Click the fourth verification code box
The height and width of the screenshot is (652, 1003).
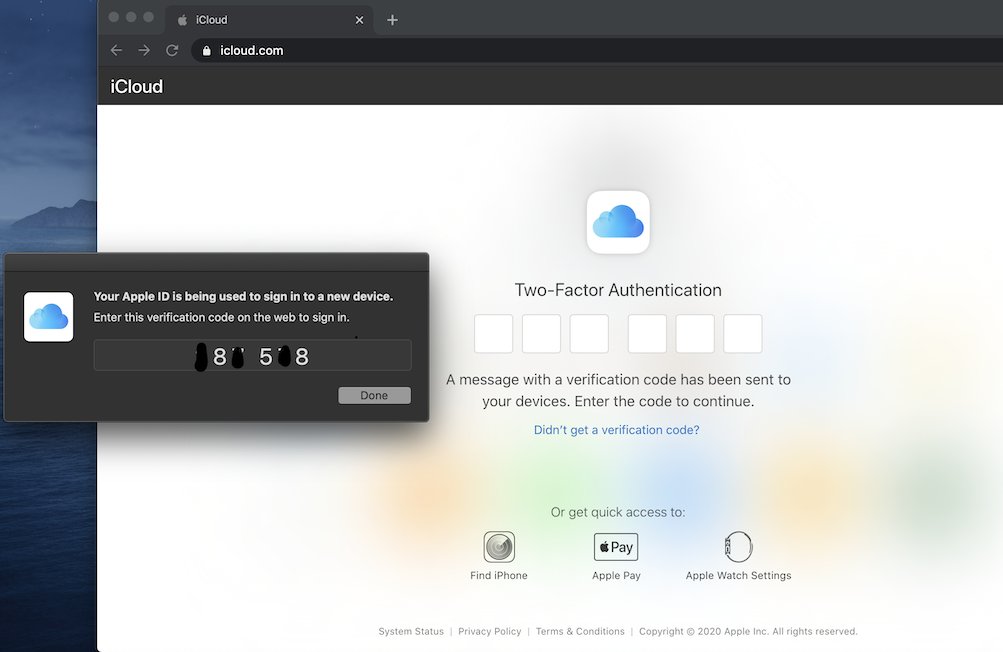647,333
